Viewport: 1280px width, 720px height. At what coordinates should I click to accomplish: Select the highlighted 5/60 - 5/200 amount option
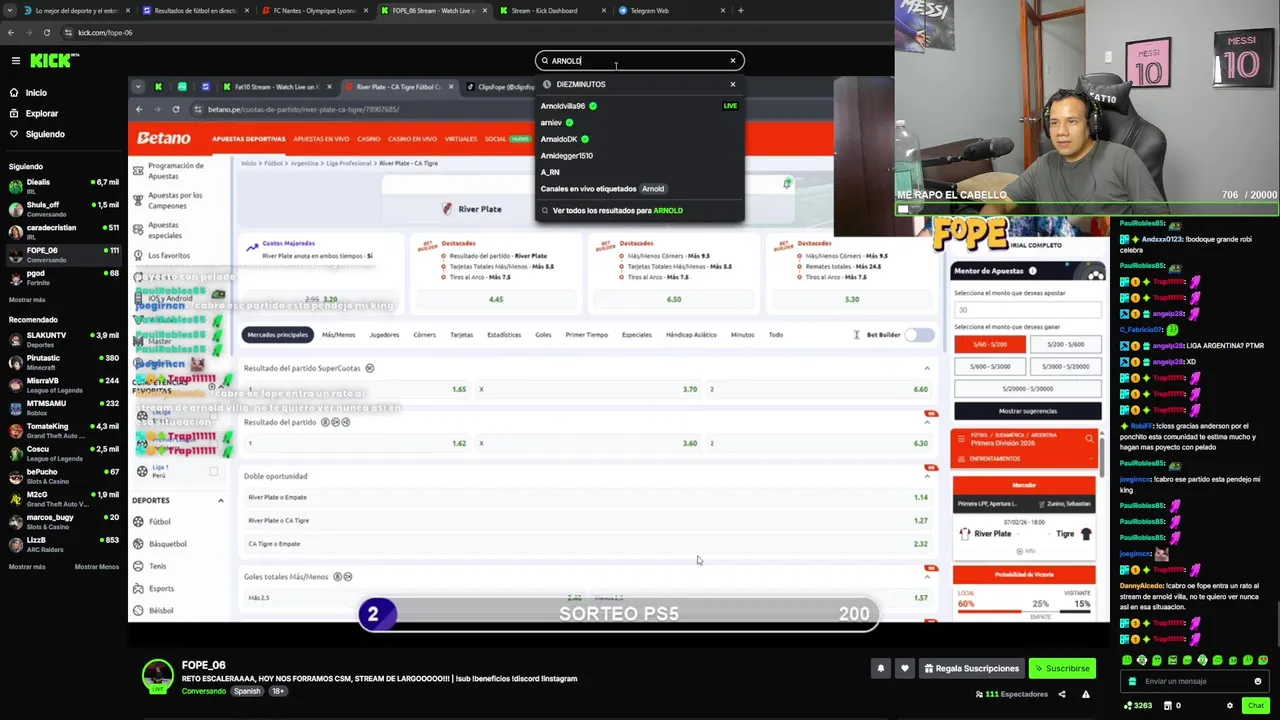point(990,344)
